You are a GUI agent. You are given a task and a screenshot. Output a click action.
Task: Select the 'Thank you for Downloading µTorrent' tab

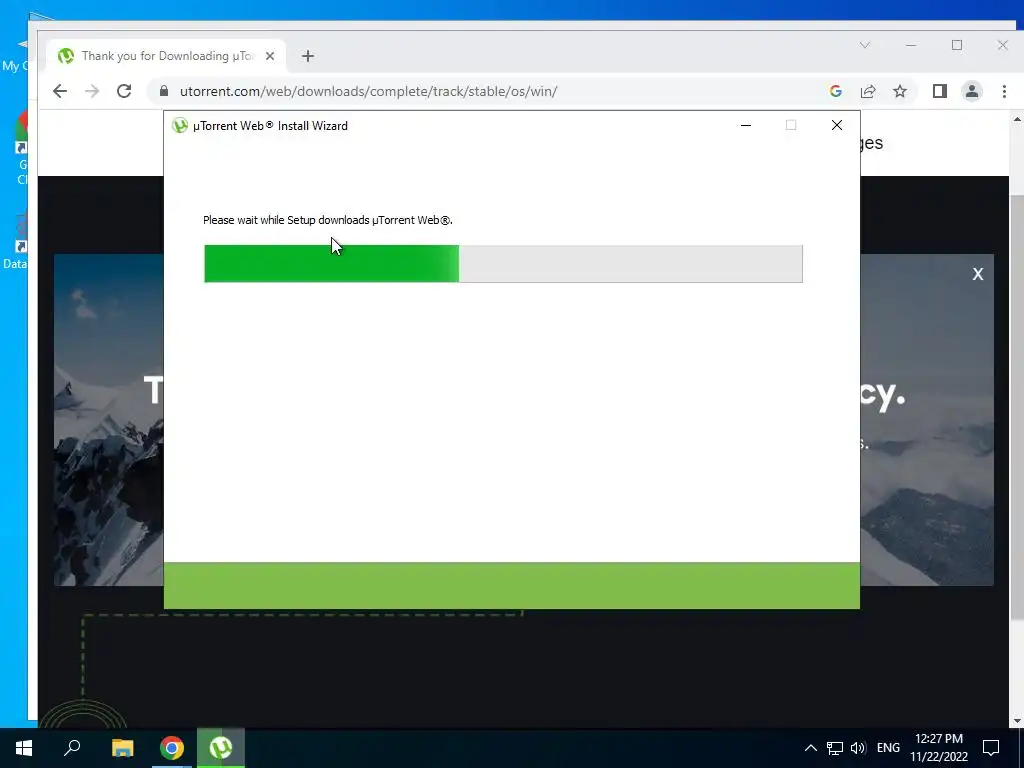[166, 56]
